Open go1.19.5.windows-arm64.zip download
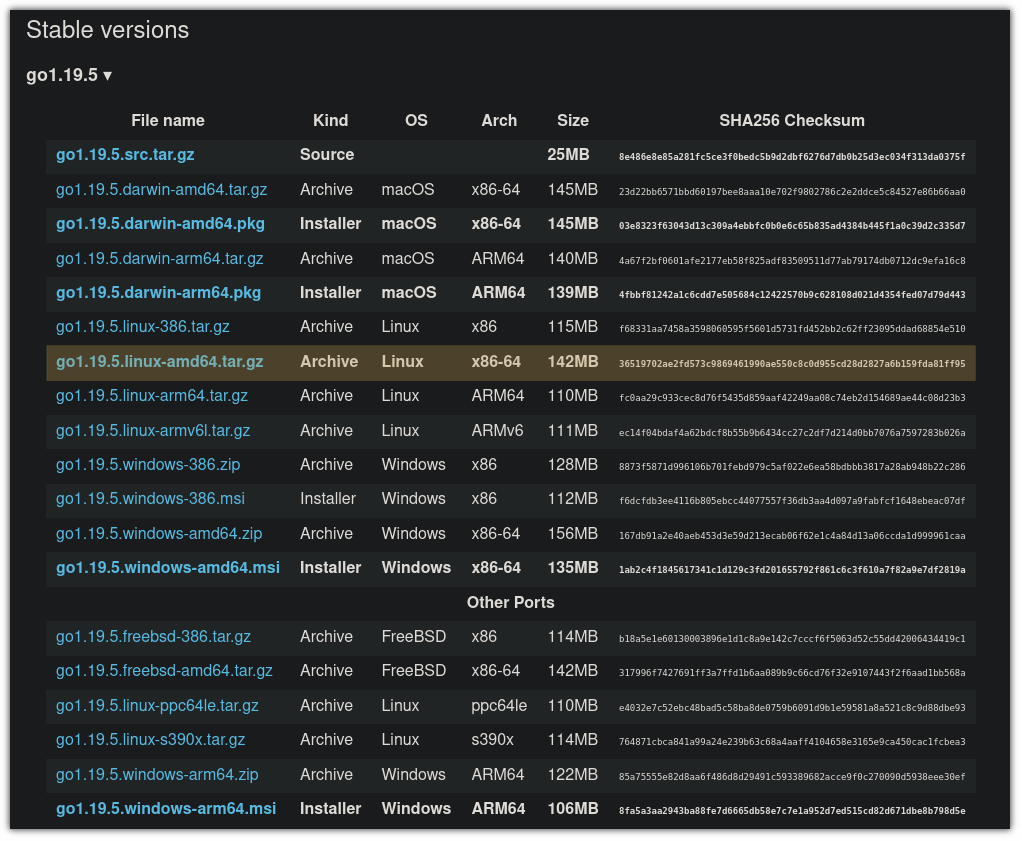 coord(157,775)
